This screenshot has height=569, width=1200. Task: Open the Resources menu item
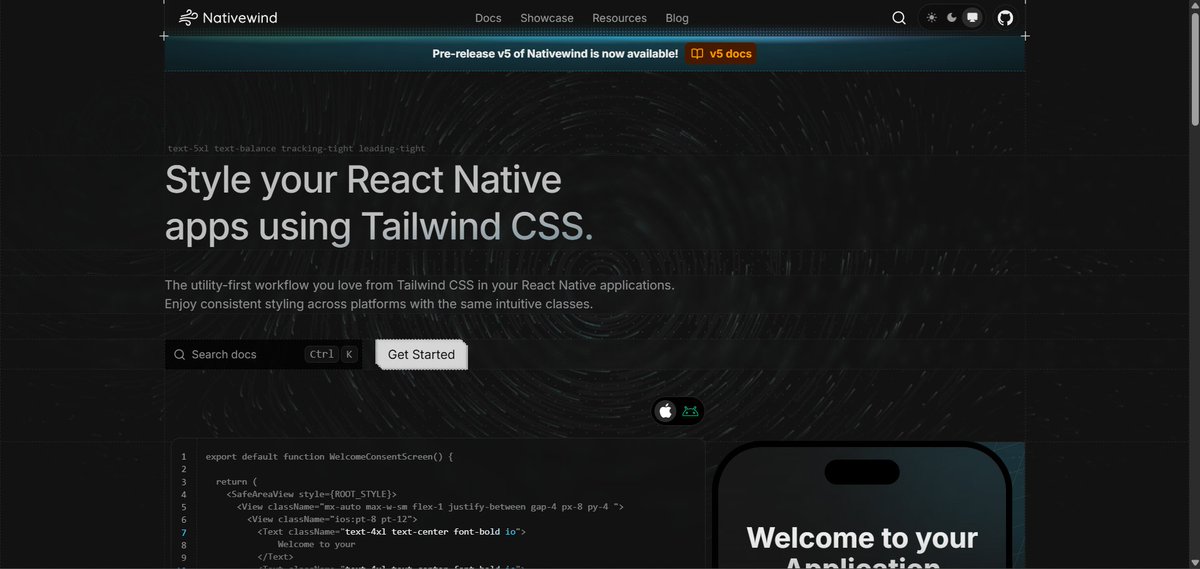(619, 18)
